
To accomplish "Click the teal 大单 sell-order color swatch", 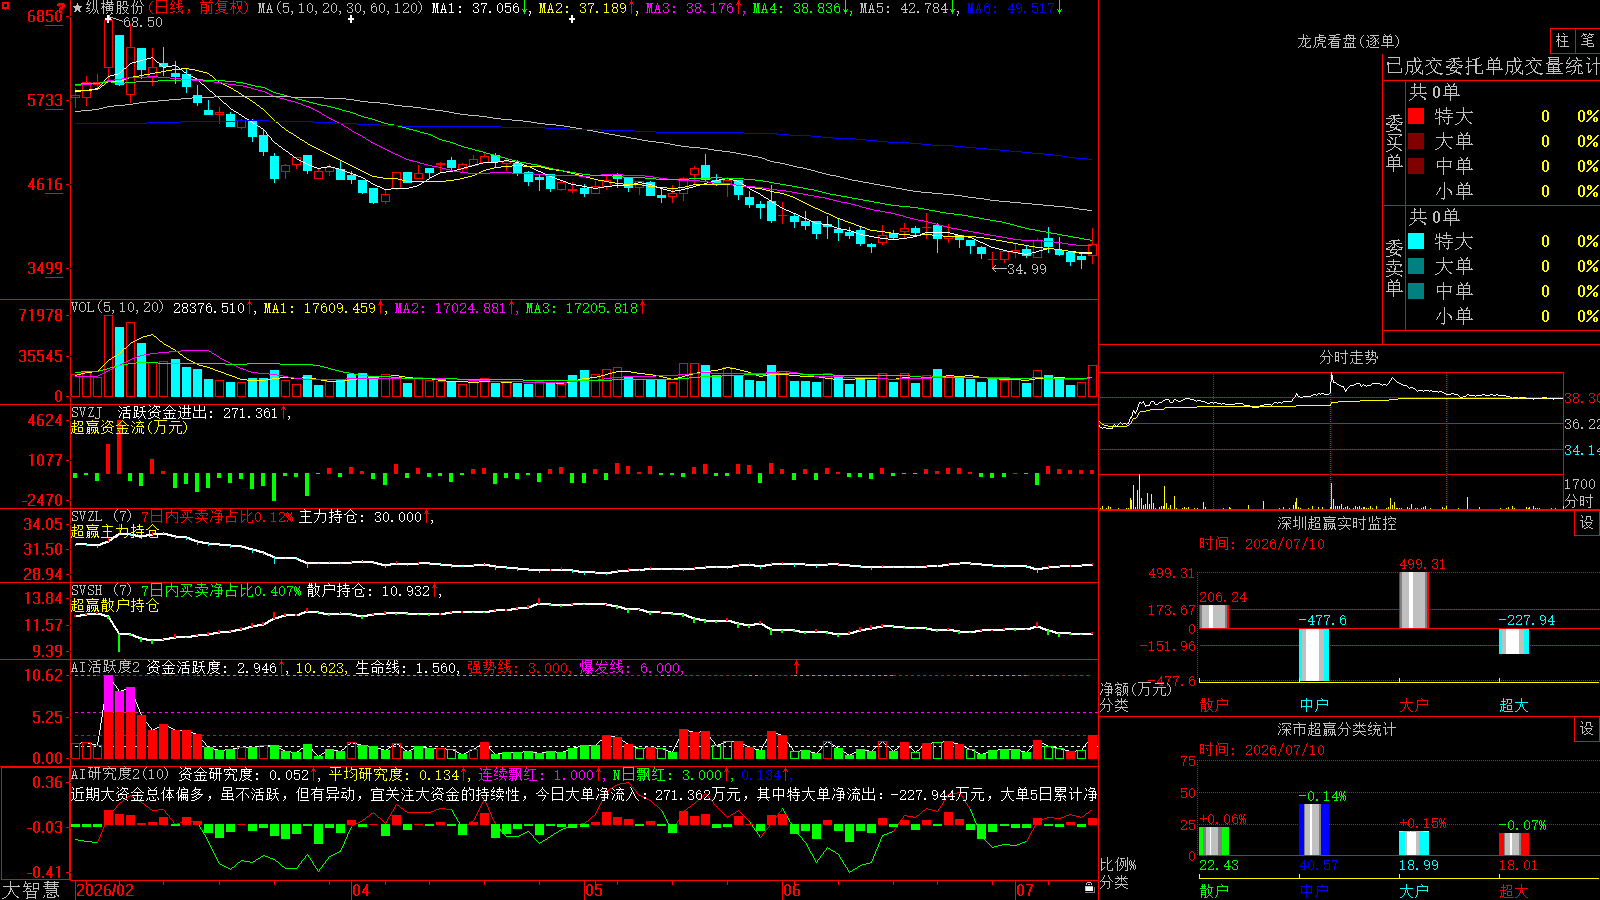I will (x=1416, y=266).
